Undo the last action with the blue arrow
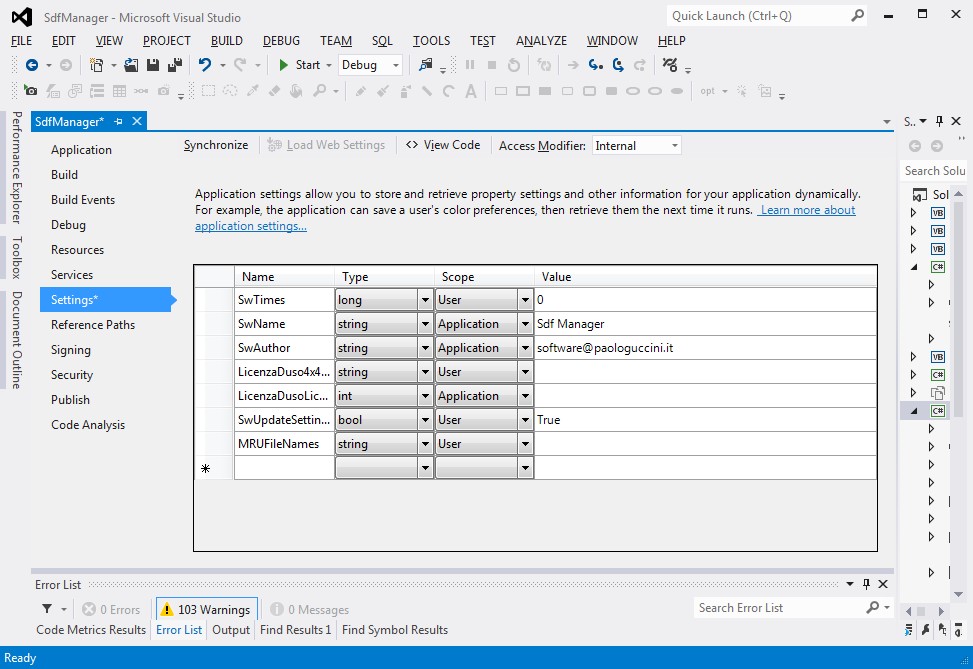973x669 pixels. (205, 65)
